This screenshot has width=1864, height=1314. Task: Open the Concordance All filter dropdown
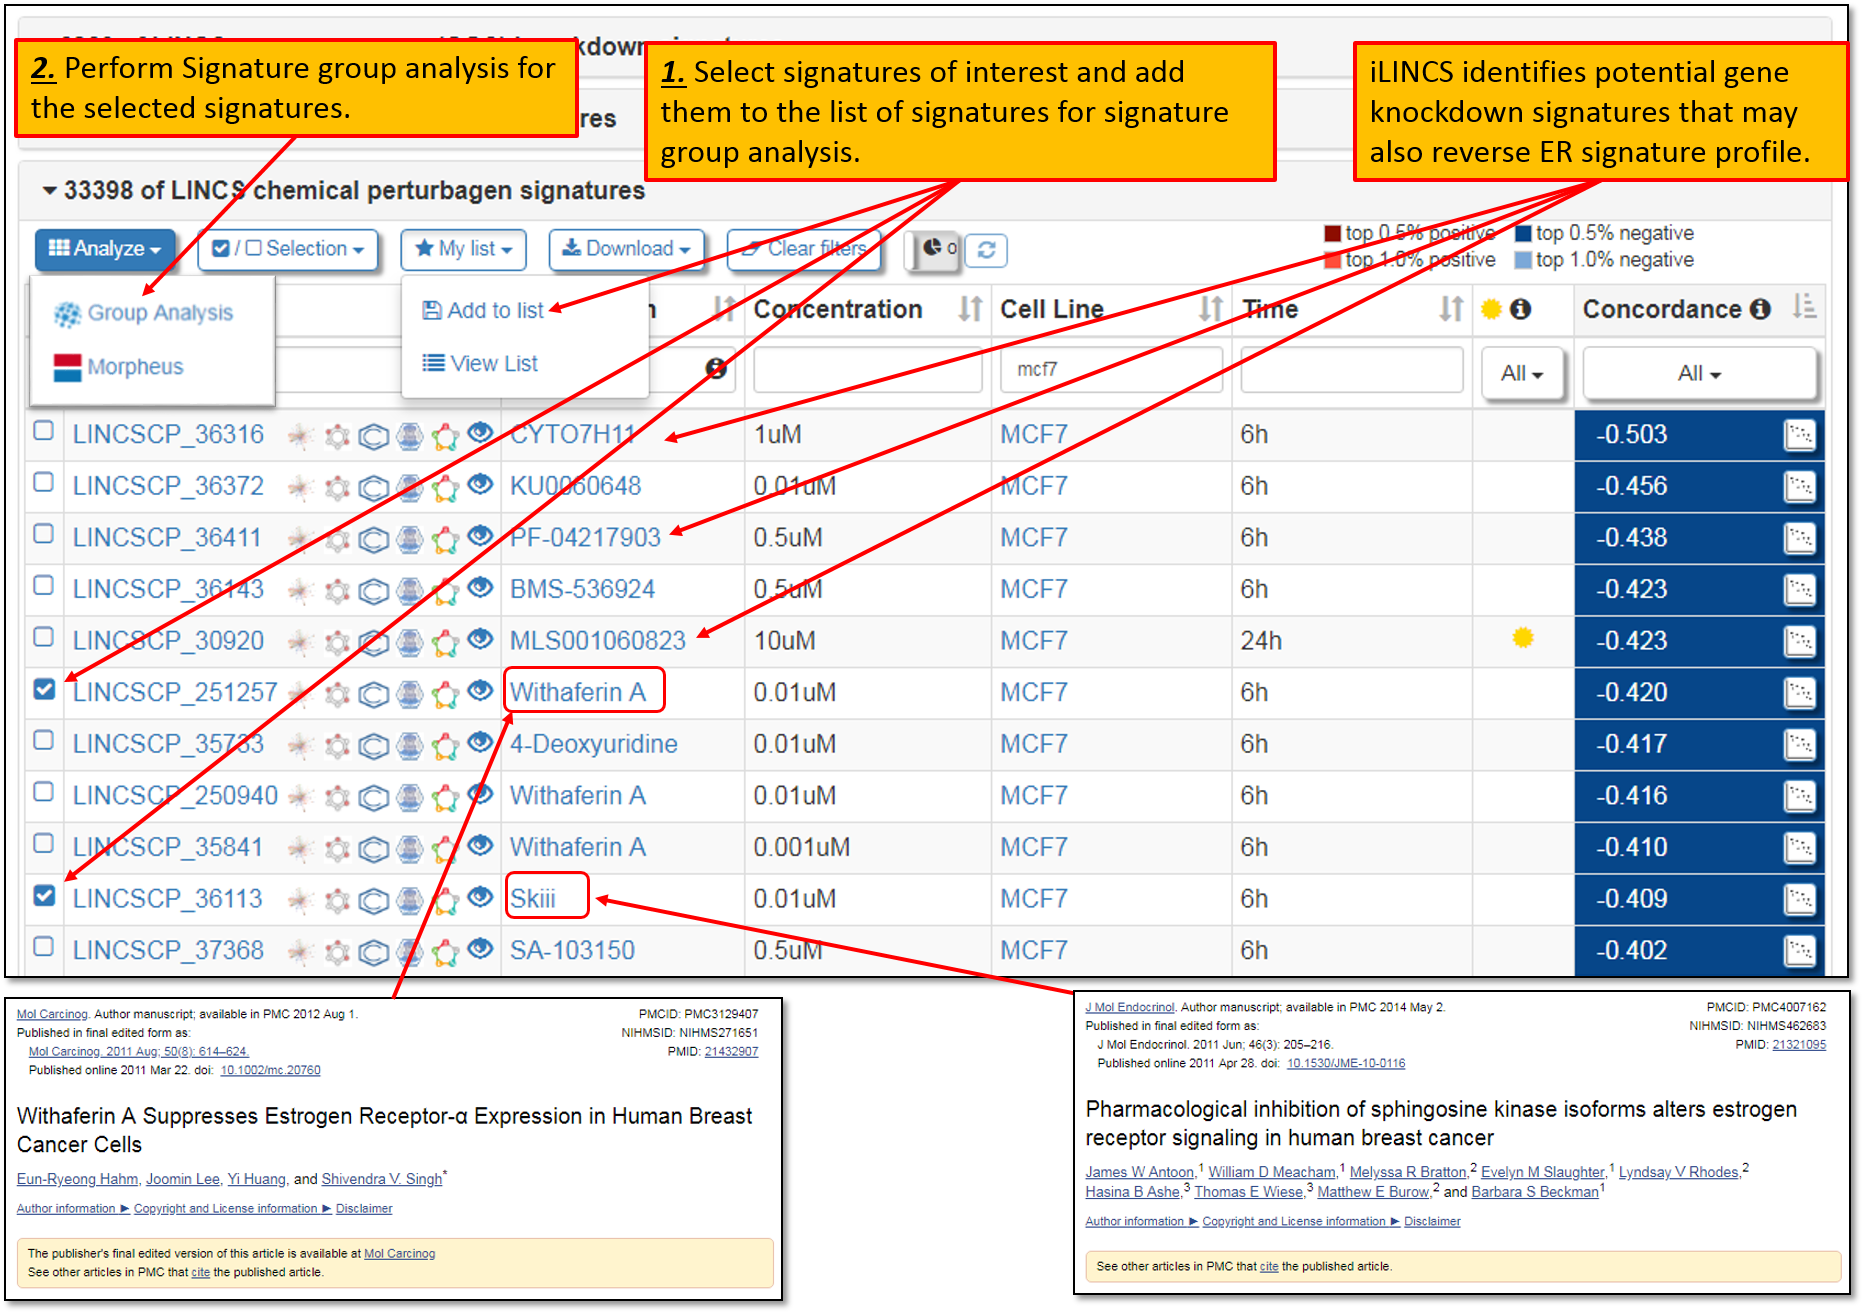pyautogui.click(x=1698, y=374)
